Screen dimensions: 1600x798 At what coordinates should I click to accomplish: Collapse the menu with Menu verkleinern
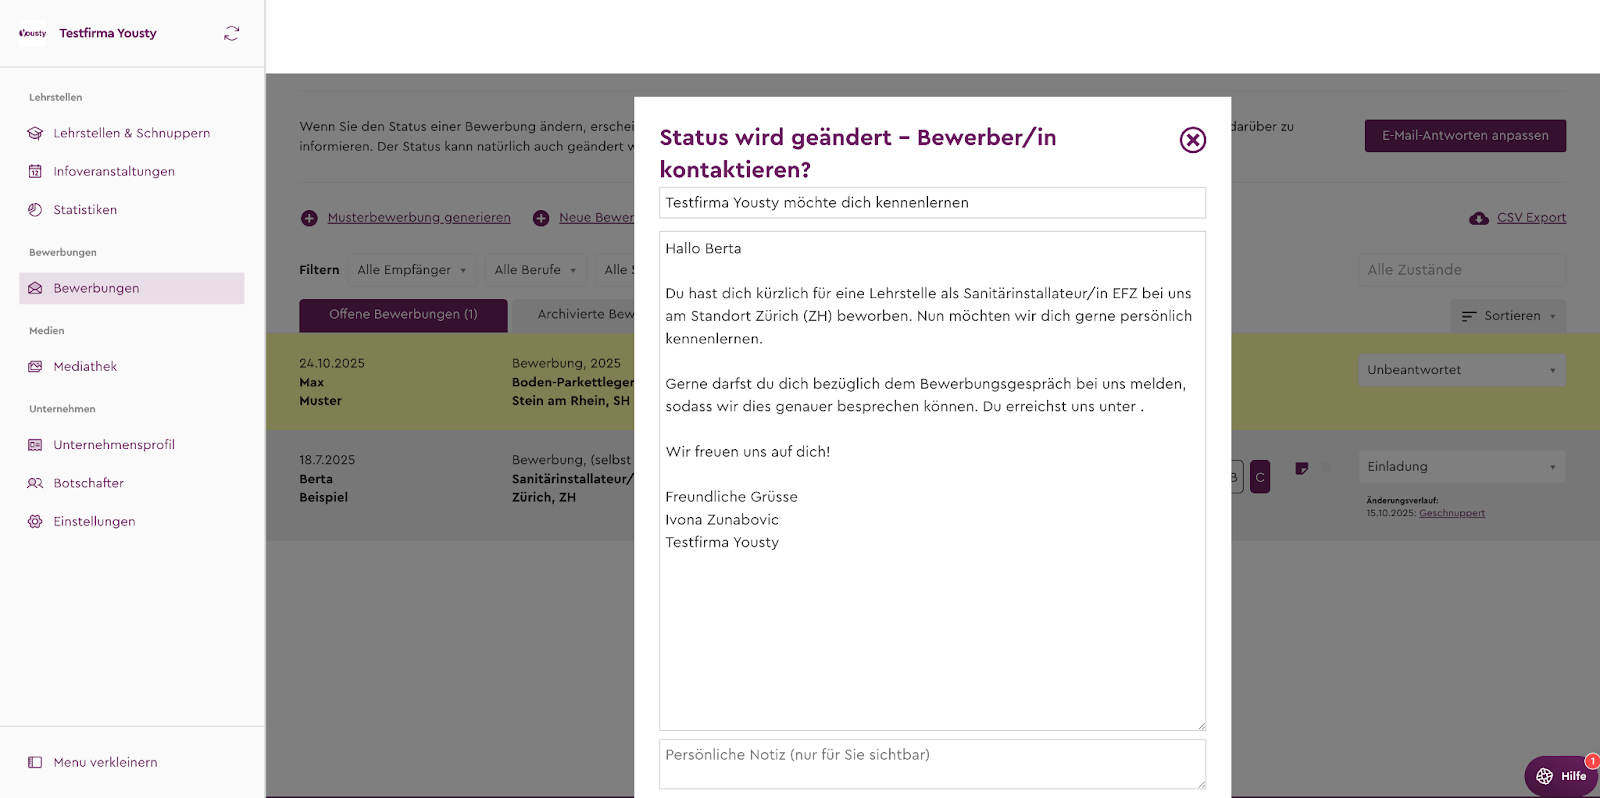coord(105,762)
